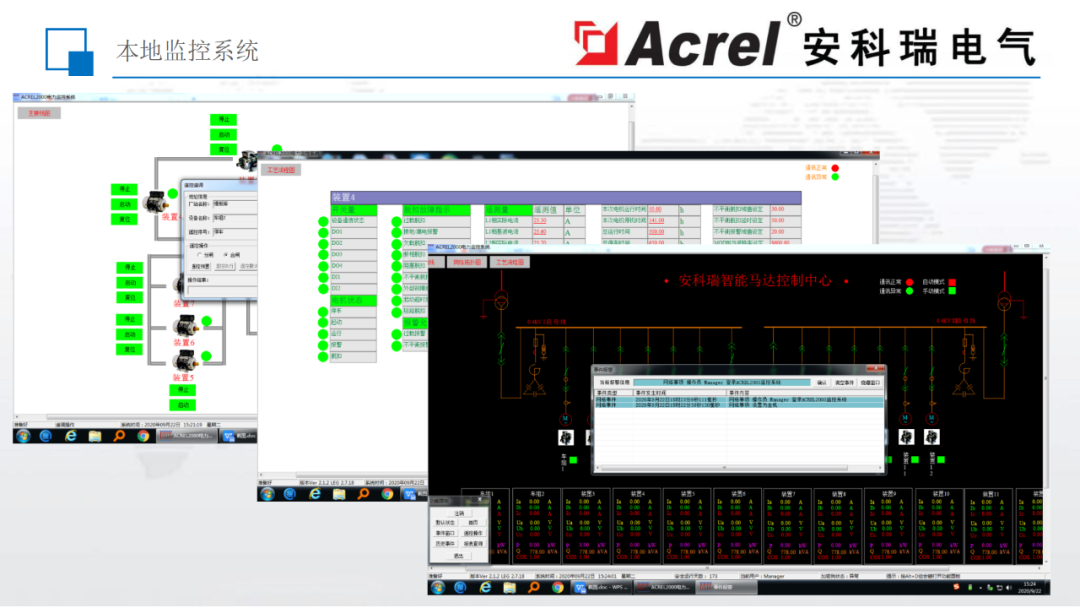
Task: Click the 装置5 motor icon
Action: tap(185, 360)
